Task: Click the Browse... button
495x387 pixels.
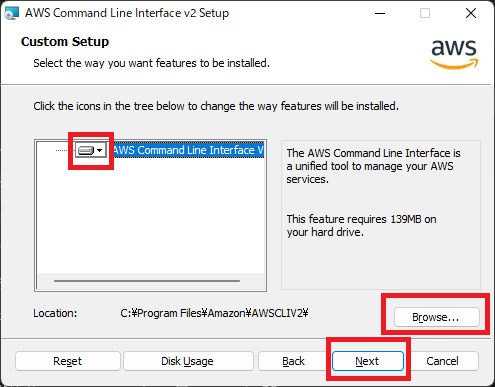Action: (x=436, y=317)
